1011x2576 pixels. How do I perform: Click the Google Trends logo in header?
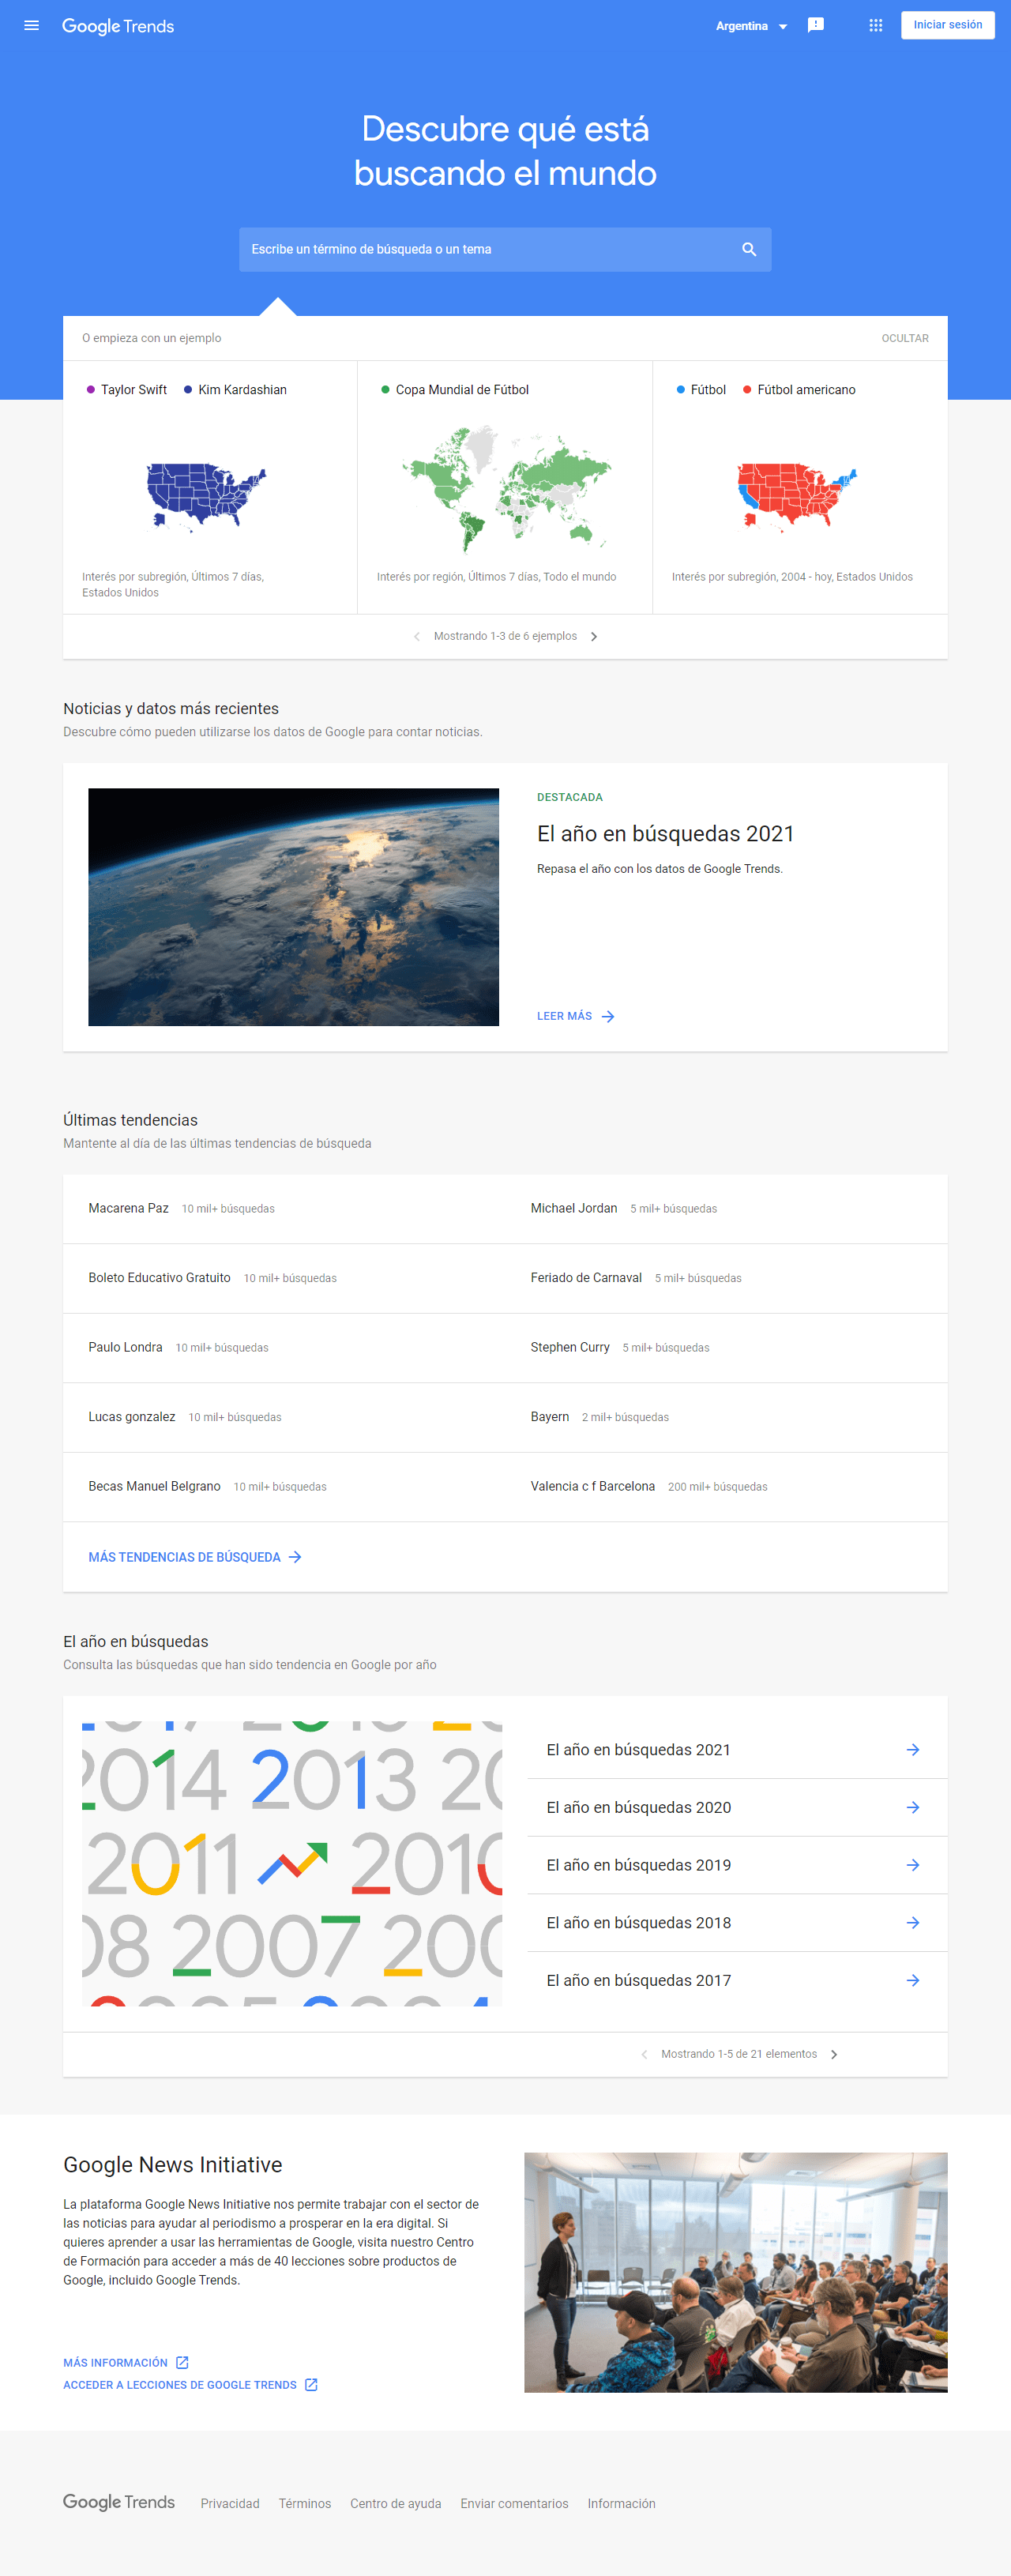tap(118, 26)
